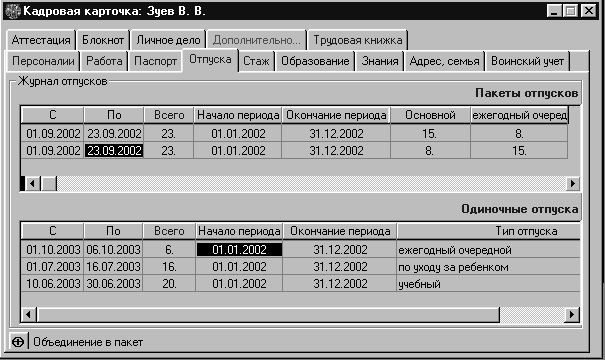Click the merge-into-package icon at bottom left
The height and width of the screenshot is (360, 605).
[x=18, y=342]
